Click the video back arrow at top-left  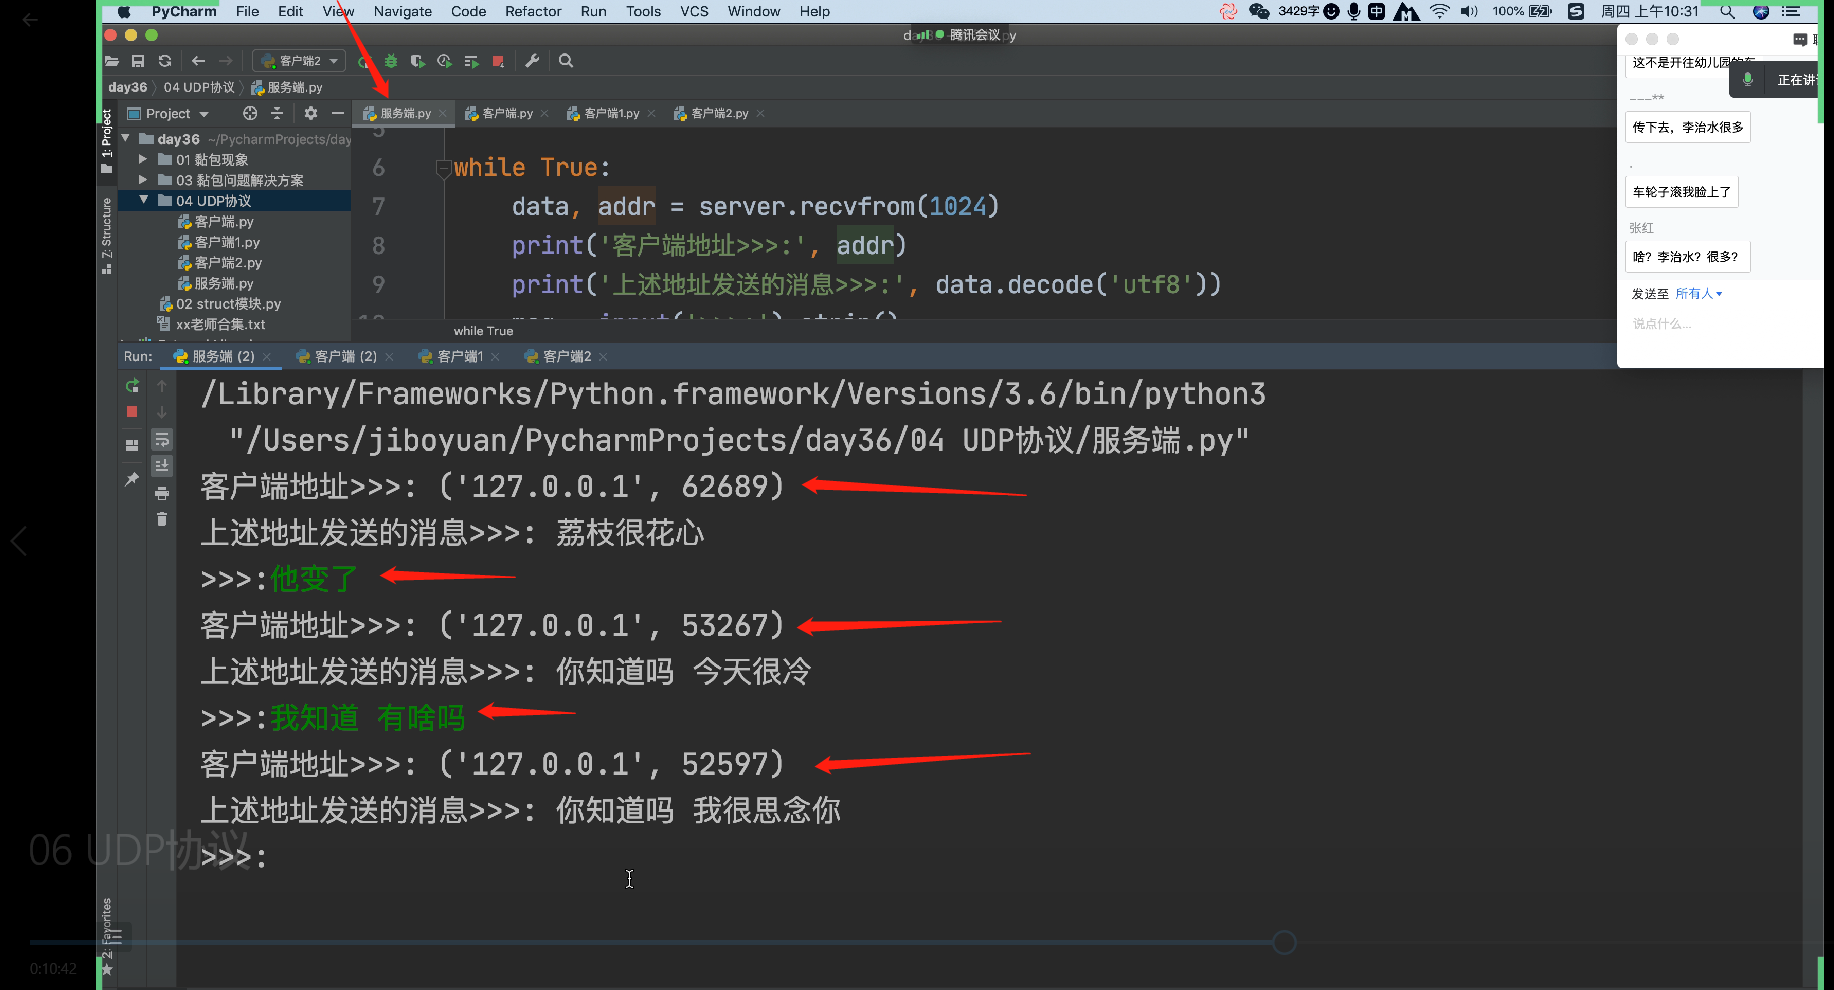point(30,20)
